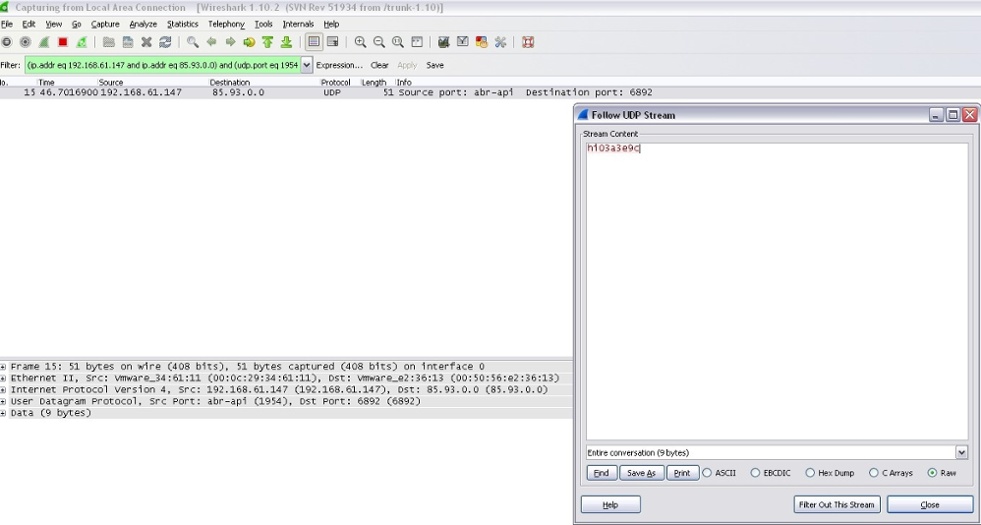
Task: Open the Tools menu
Action: click(263, 24)
